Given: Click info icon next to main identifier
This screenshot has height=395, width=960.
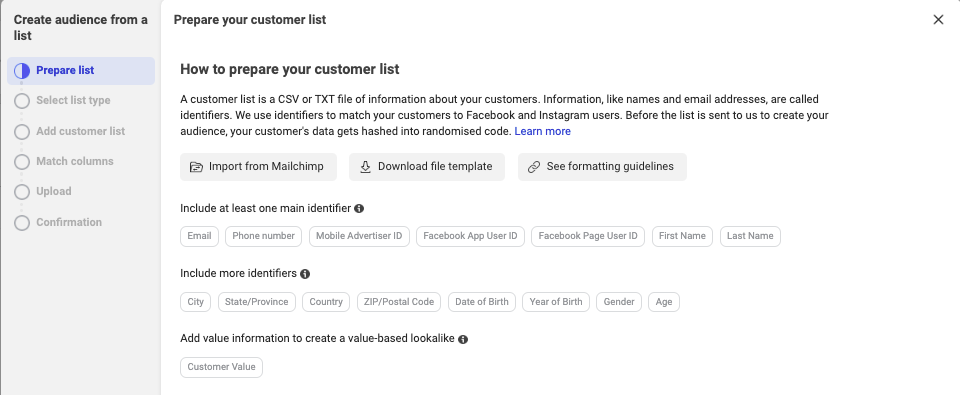Looking at the screenshot, I should coord(359,208).
